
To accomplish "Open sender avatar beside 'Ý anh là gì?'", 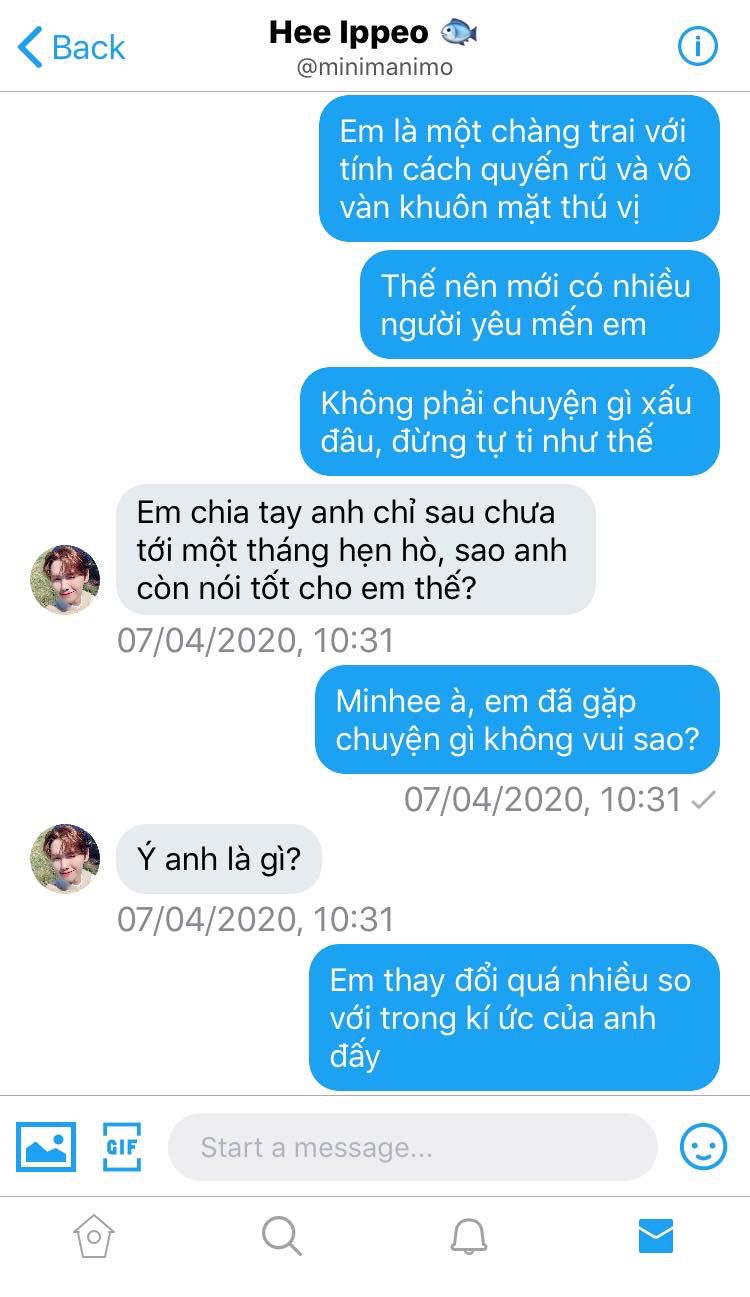I will [x=65, y=858].
